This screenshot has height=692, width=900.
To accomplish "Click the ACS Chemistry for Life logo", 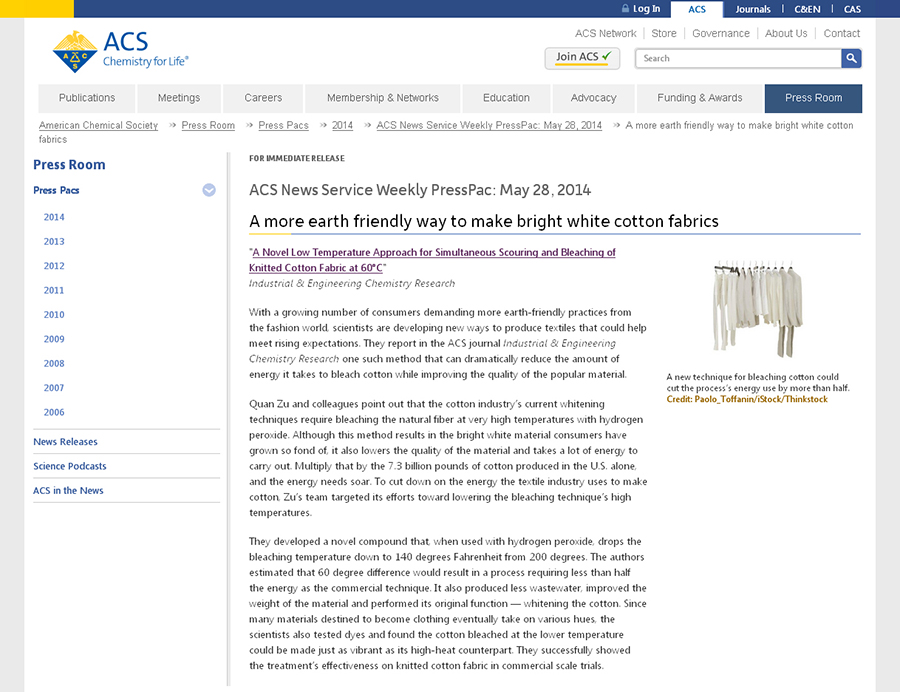I will [120, 50].
